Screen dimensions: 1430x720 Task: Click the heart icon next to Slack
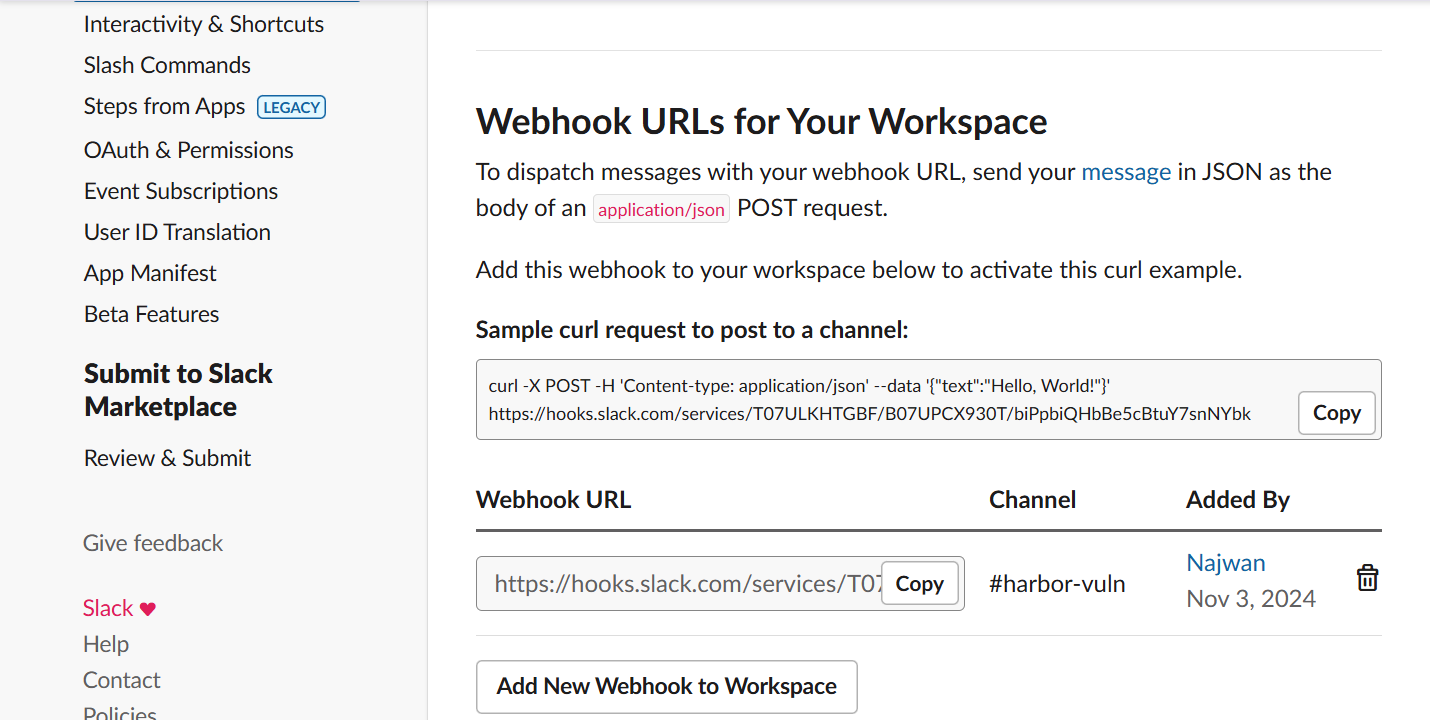[148, 609]
